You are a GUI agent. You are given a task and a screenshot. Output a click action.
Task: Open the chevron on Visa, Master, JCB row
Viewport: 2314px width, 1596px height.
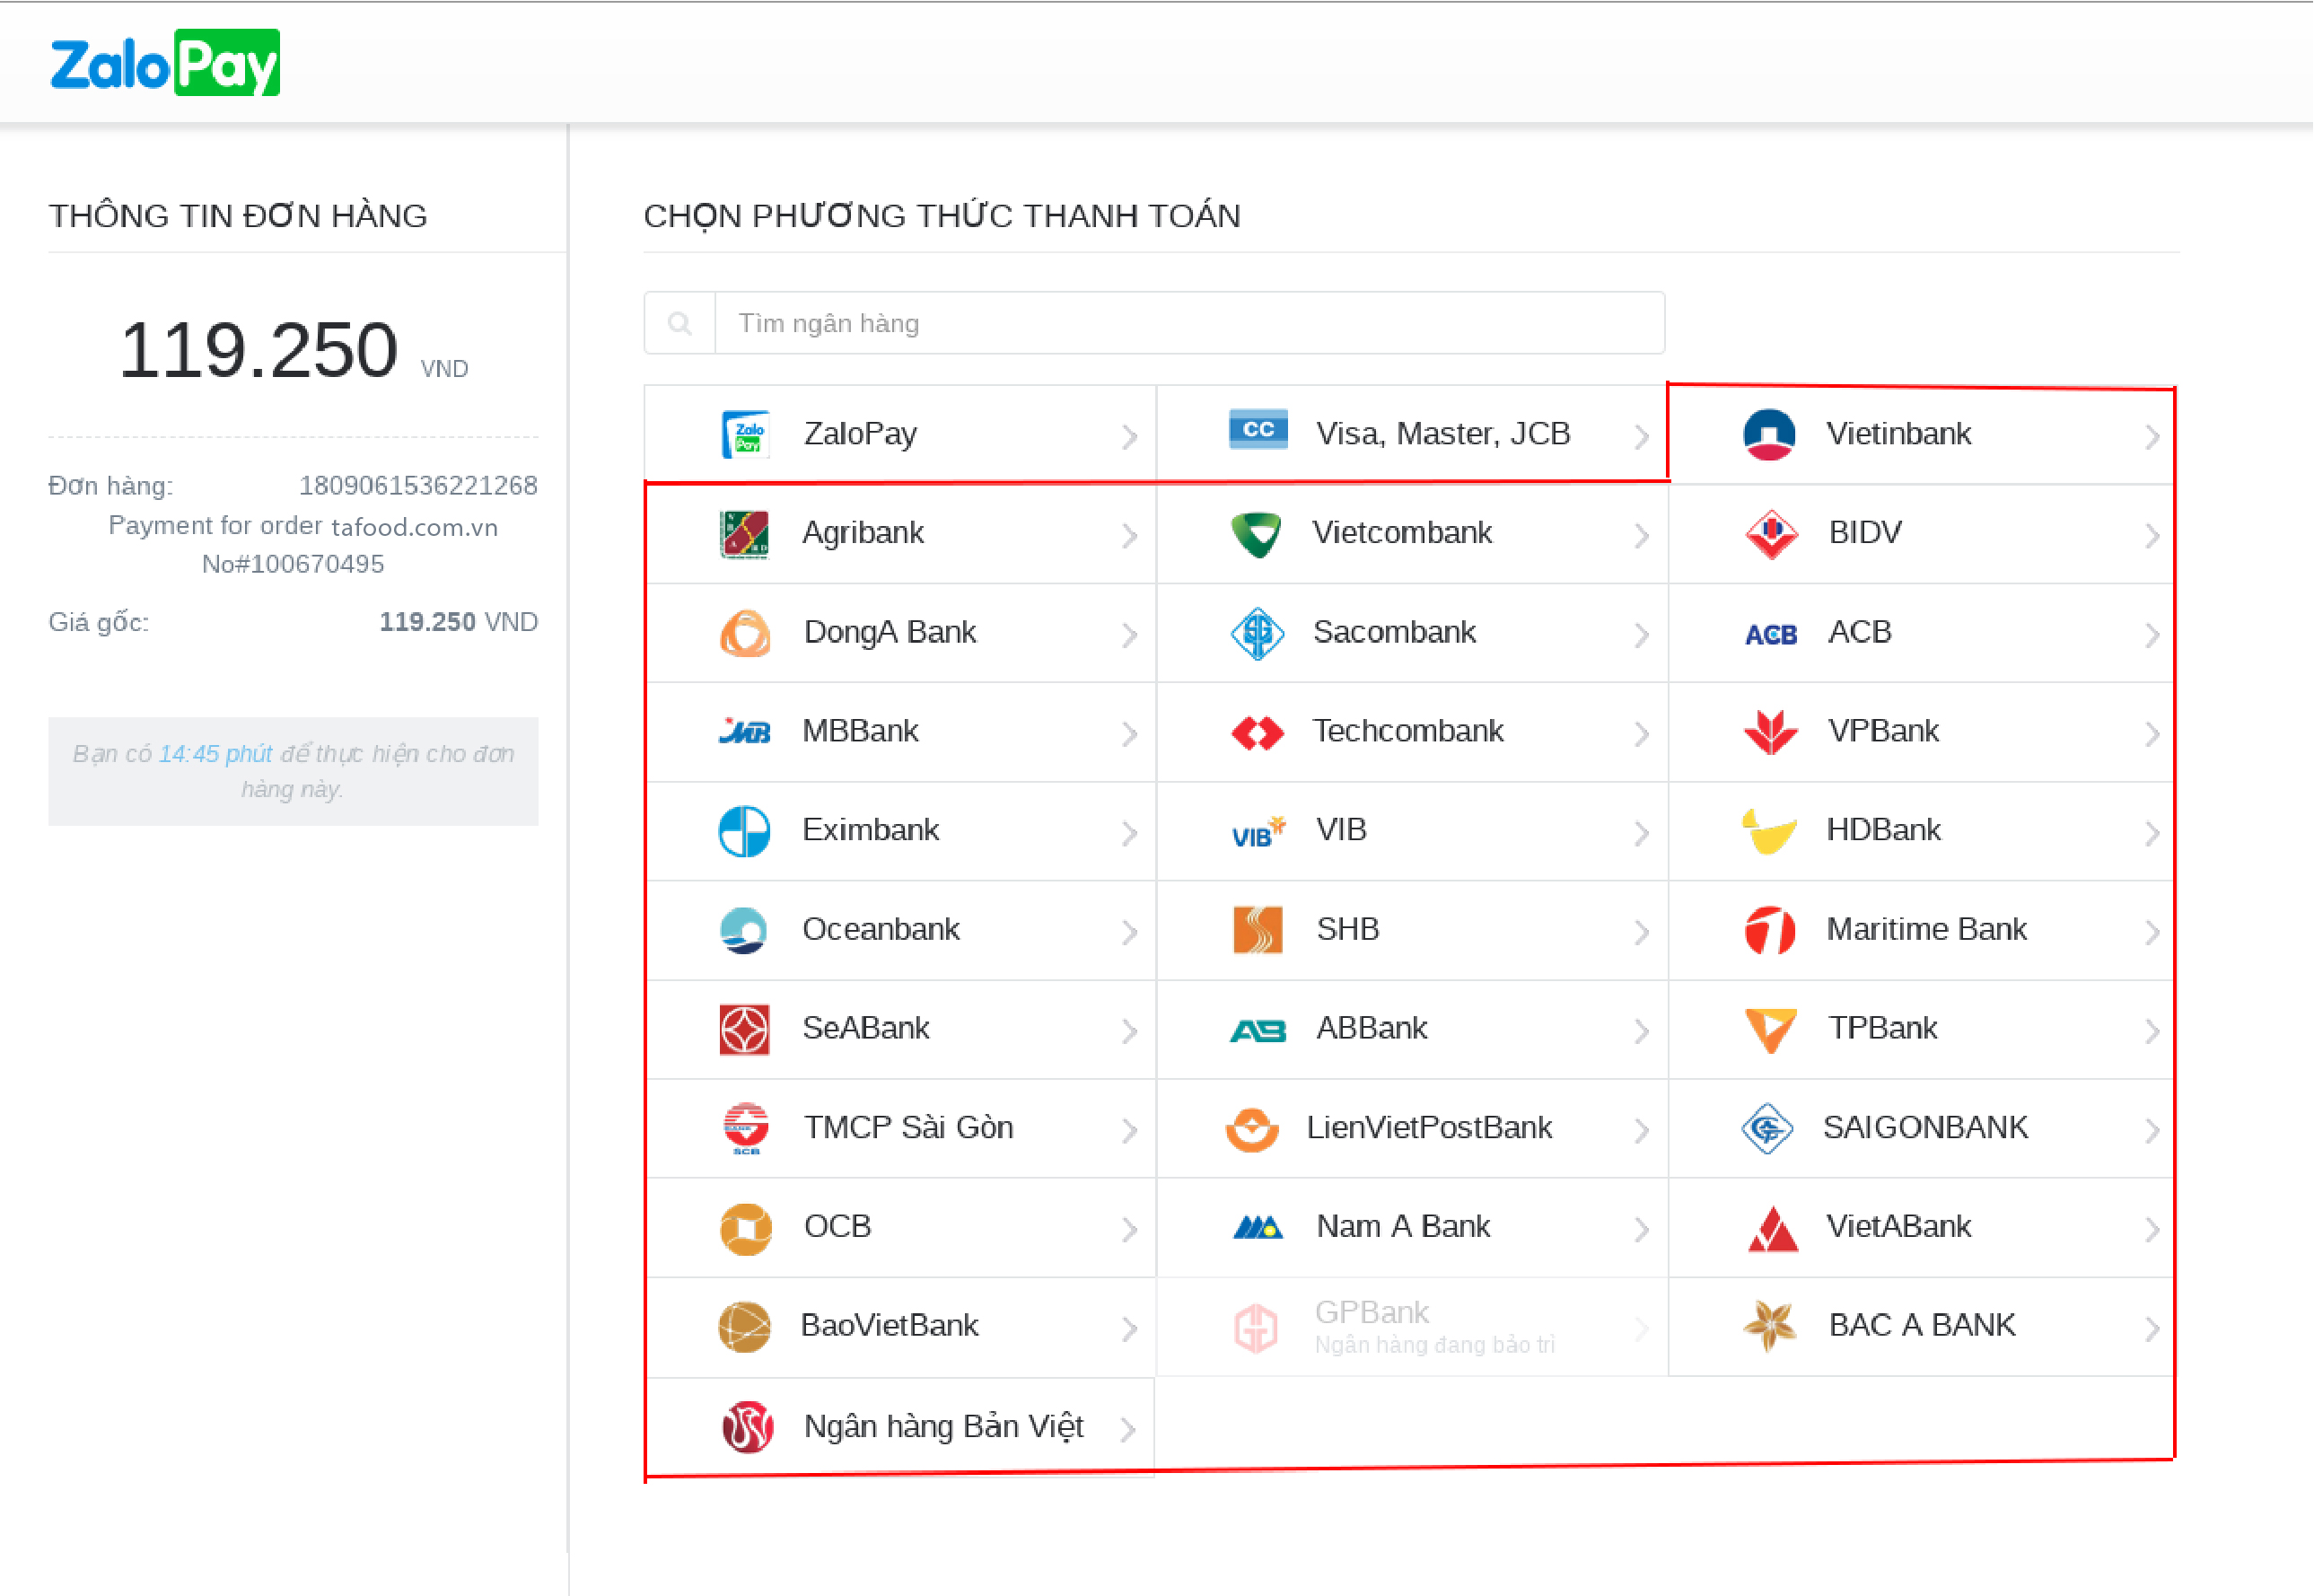[x=1642, y=437]
